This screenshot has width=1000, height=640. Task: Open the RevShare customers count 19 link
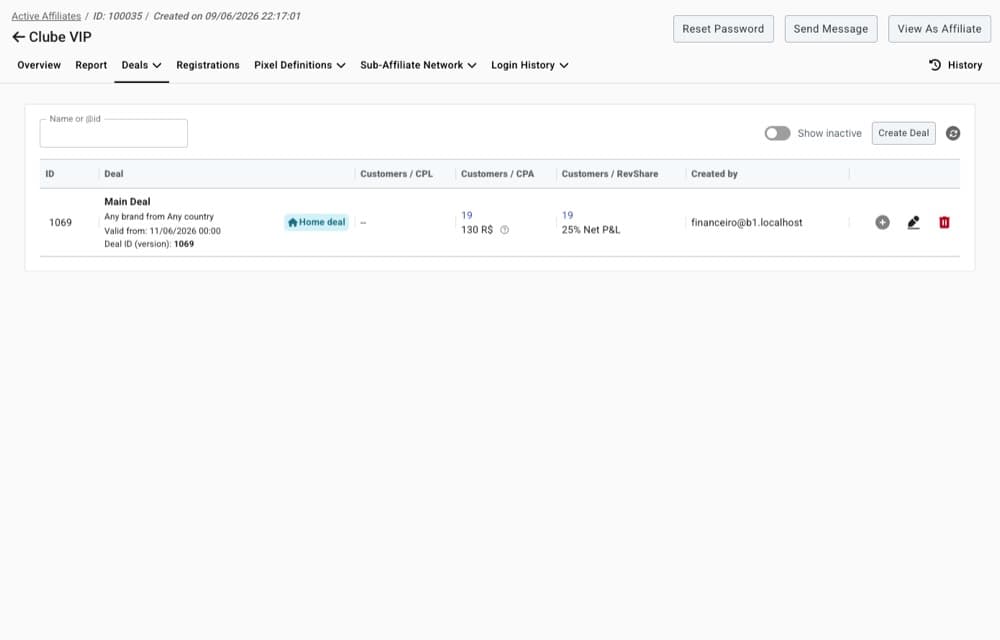pos(568,215)
